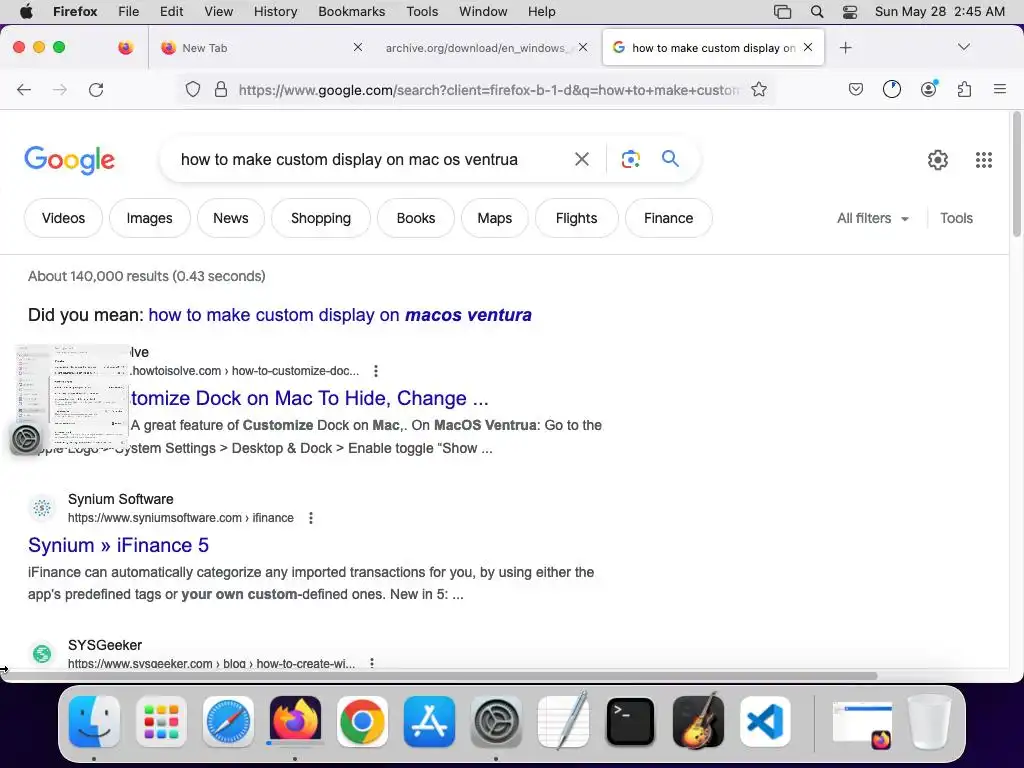
Task: Open Finder from the Dock
Action: [x=94, y=722]
